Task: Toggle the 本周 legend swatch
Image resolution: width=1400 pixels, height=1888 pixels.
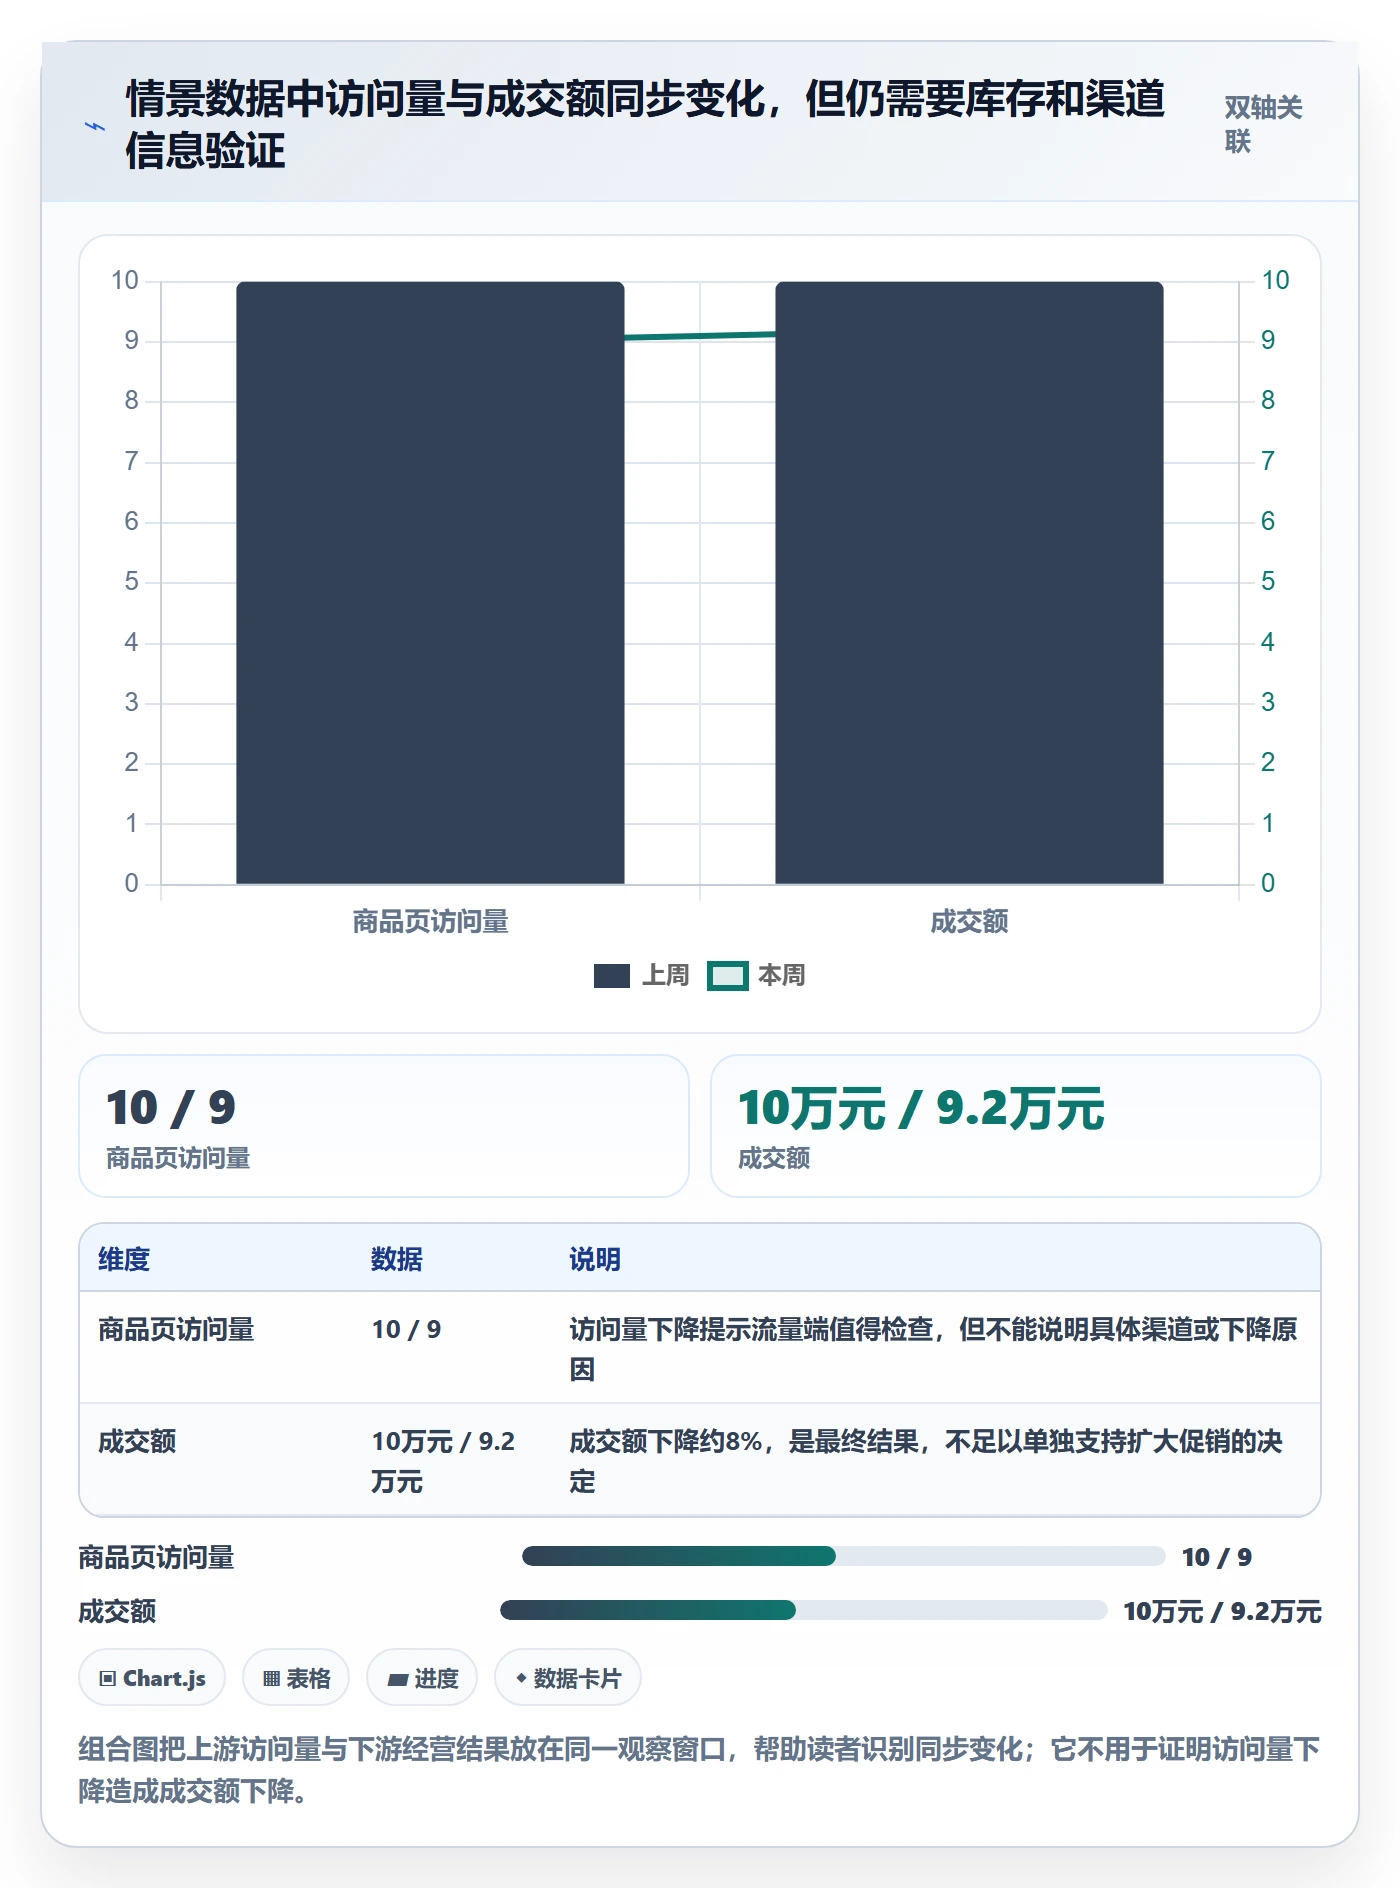Action: coord(728,976)
